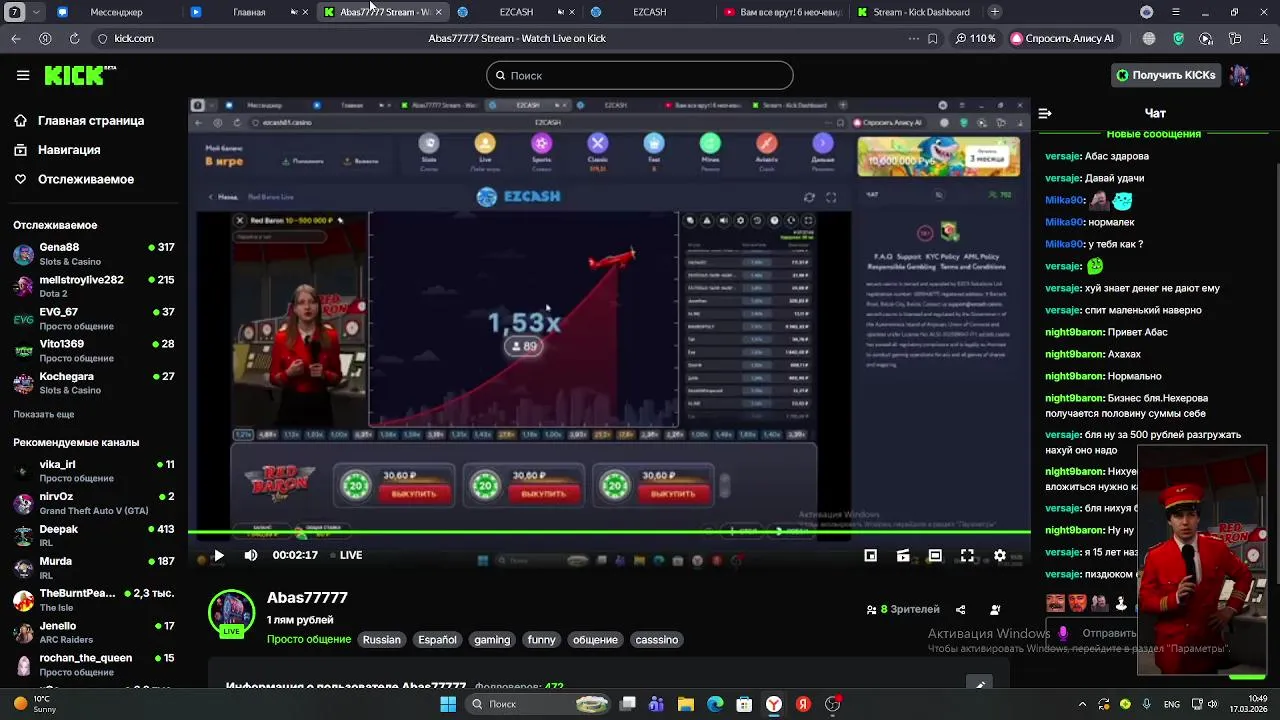Viewport: 1280px width, 720px height.
Task: Jump to Новые сообщения in chat
Action: [1154, 134]
